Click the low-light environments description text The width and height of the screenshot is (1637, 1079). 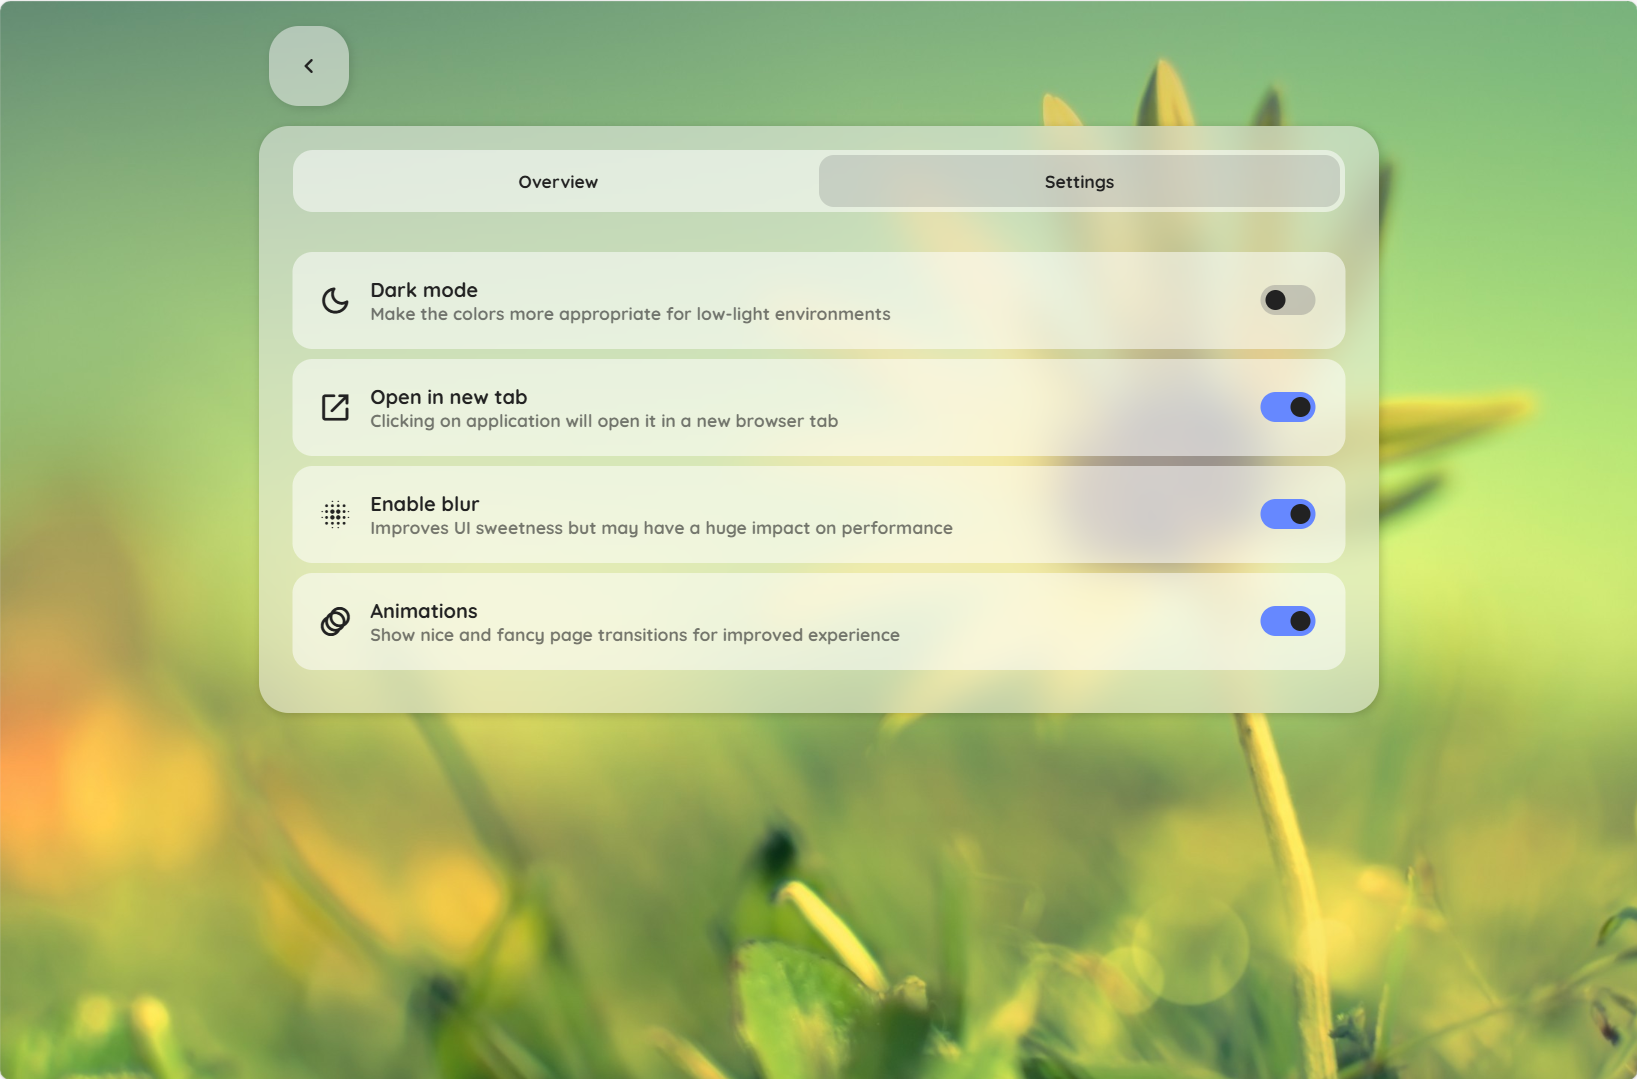click(630, 314)
